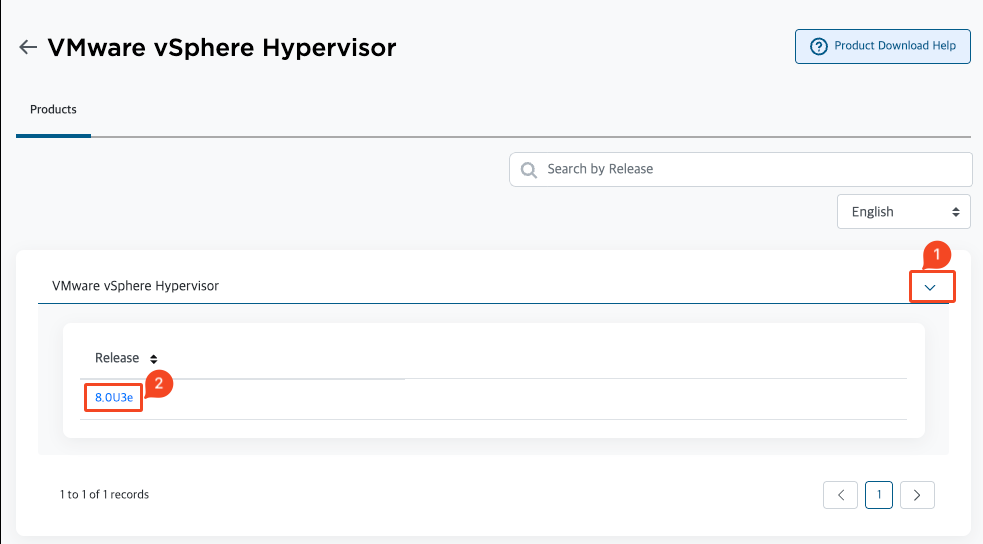
Task: Switch to the Products tab
Action: coord(53,109)
